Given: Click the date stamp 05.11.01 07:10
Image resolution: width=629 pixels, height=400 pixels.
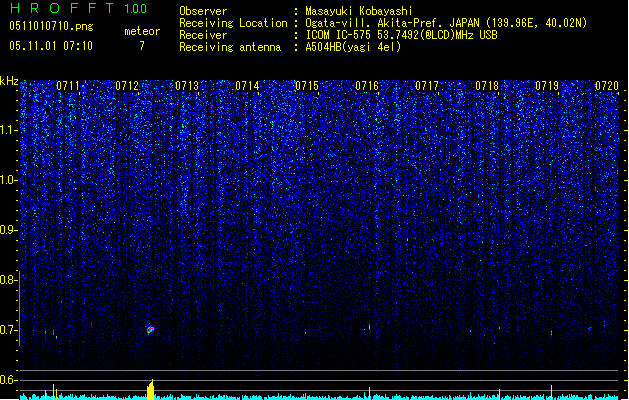Looking at the screenshot, I should (x=51, y=46).
